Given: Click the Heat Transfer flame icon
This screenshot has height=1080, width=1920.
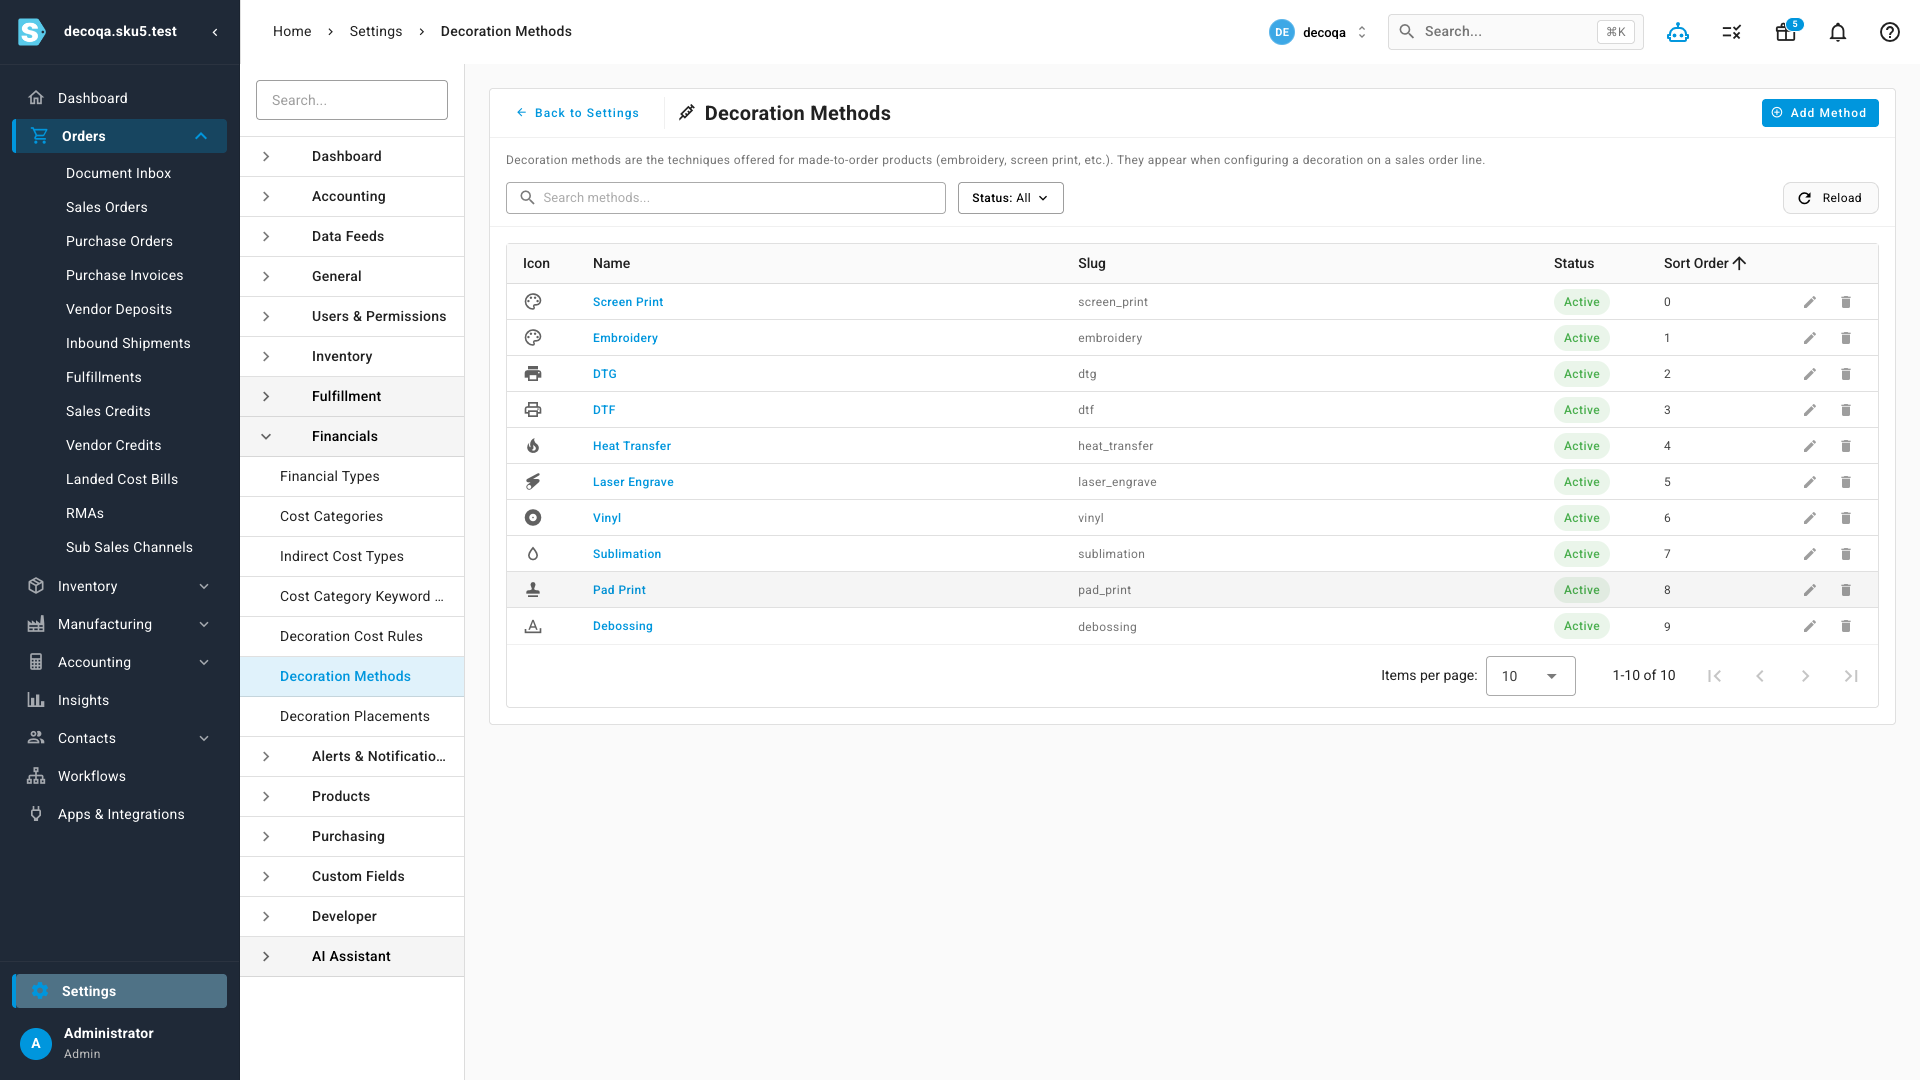Looking at the screenshot, I should tap(533, 446).
